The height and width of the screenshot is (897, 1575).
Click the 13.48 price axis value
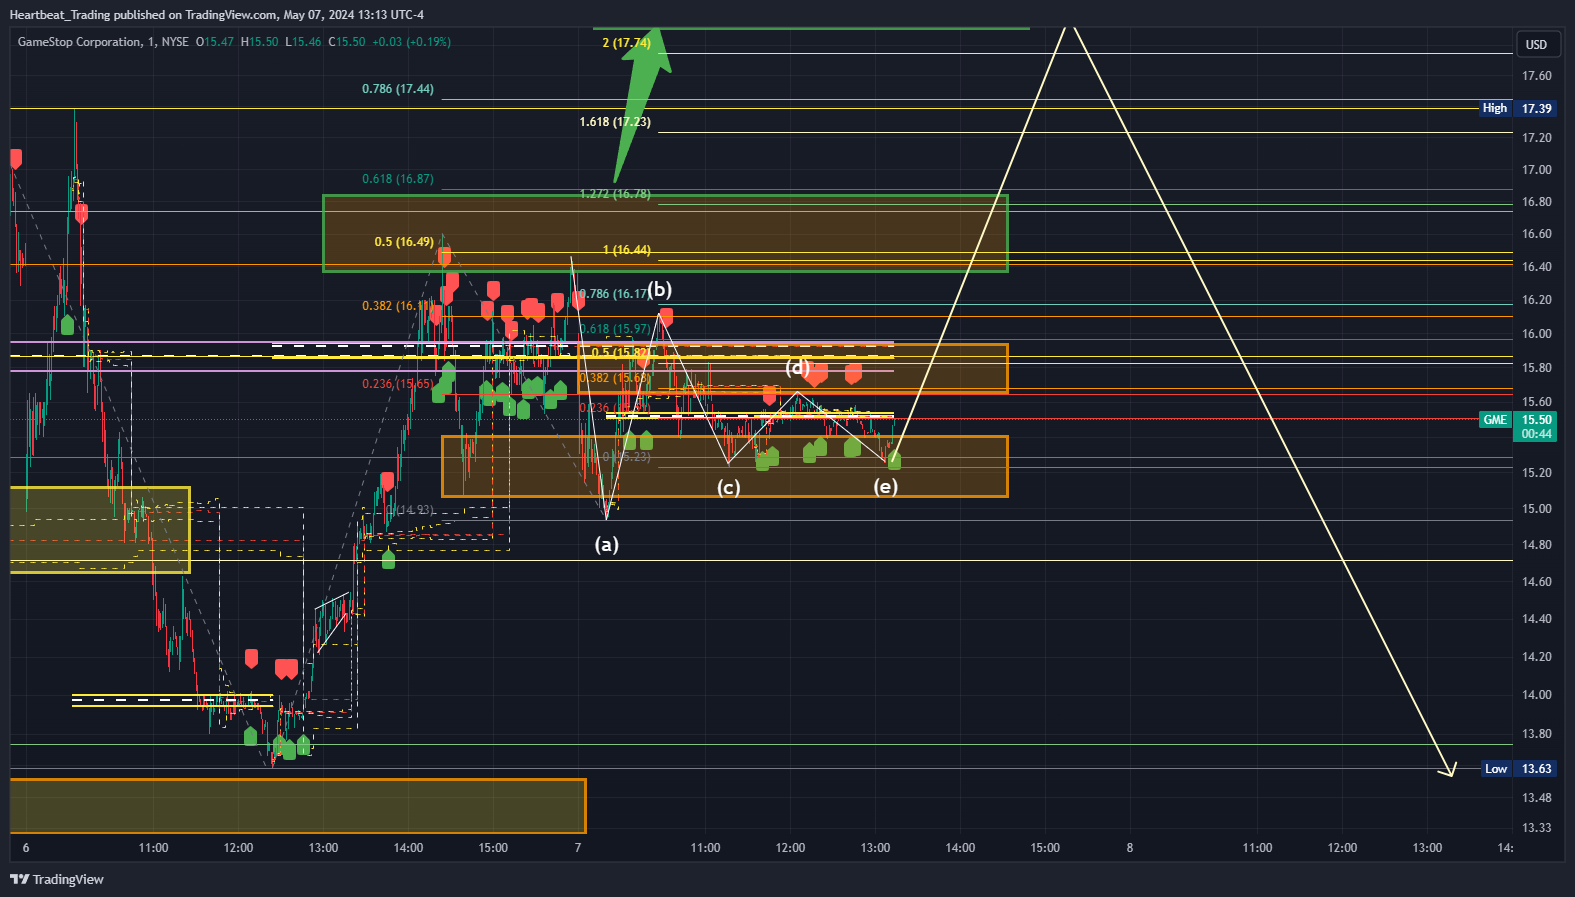(1536, 798)
